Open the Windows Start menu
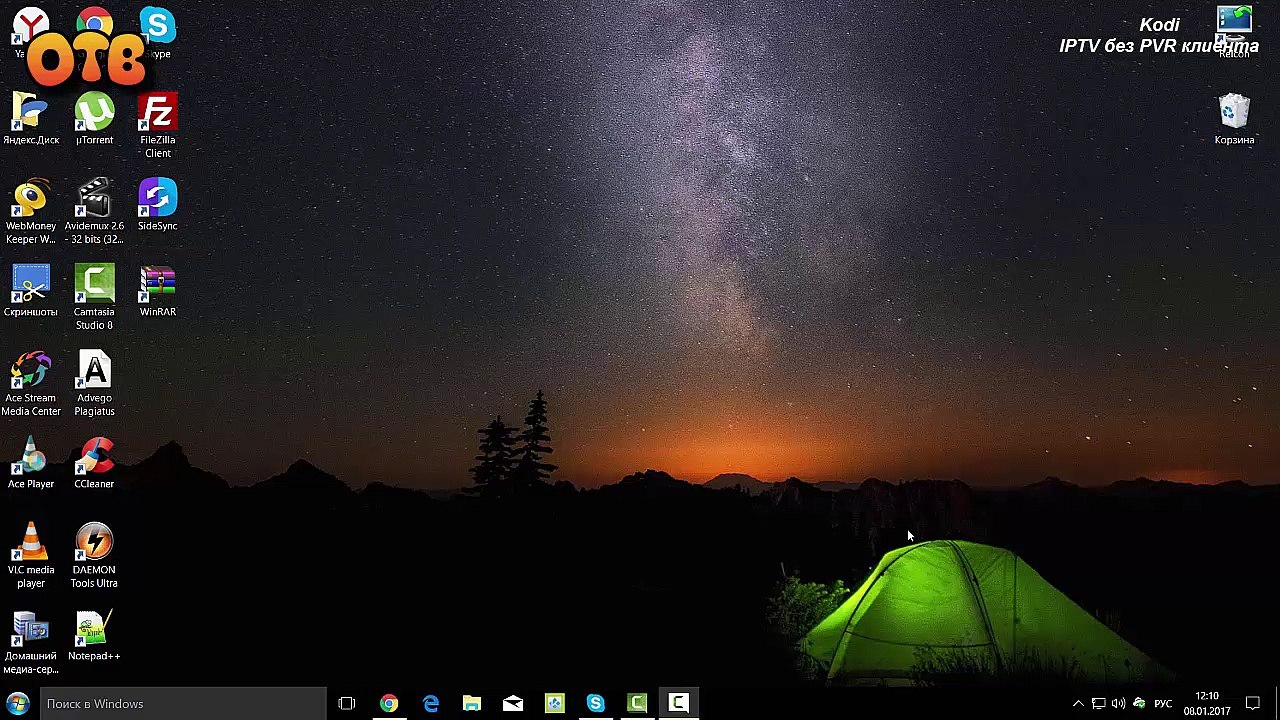This screenshot has width=1280, height=720. 18,704
